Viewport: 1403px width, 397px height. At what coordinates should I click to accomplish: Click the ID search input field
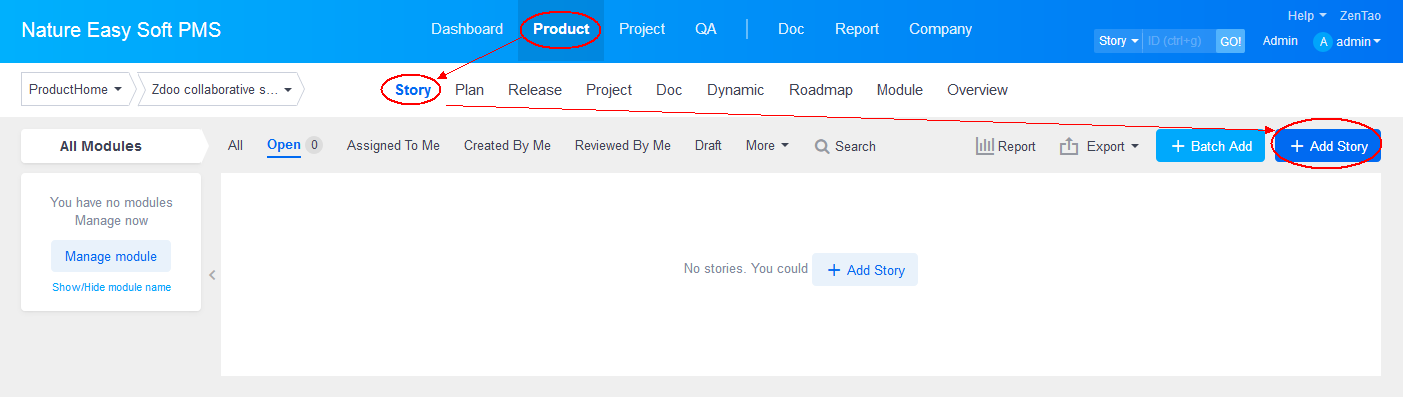pyautogui.click(x=1179, y=41)
